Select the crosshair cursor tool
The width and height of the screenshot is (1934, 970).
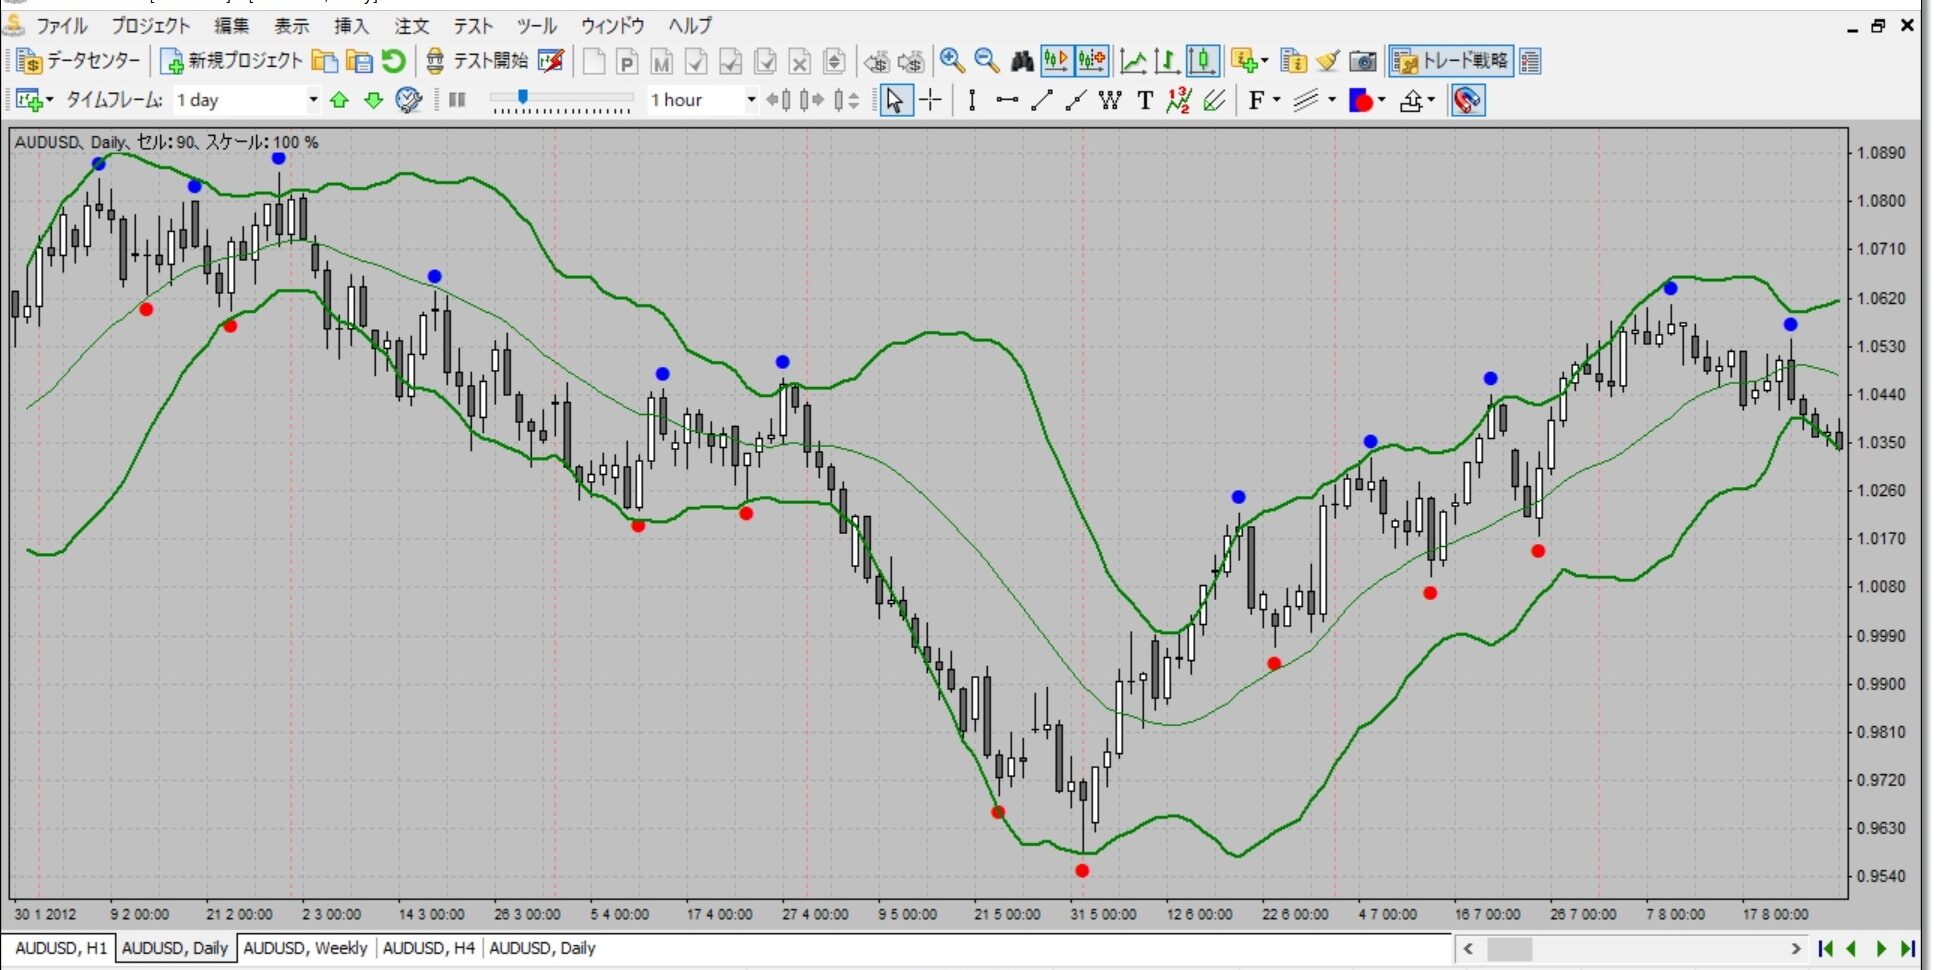point(930,100)
